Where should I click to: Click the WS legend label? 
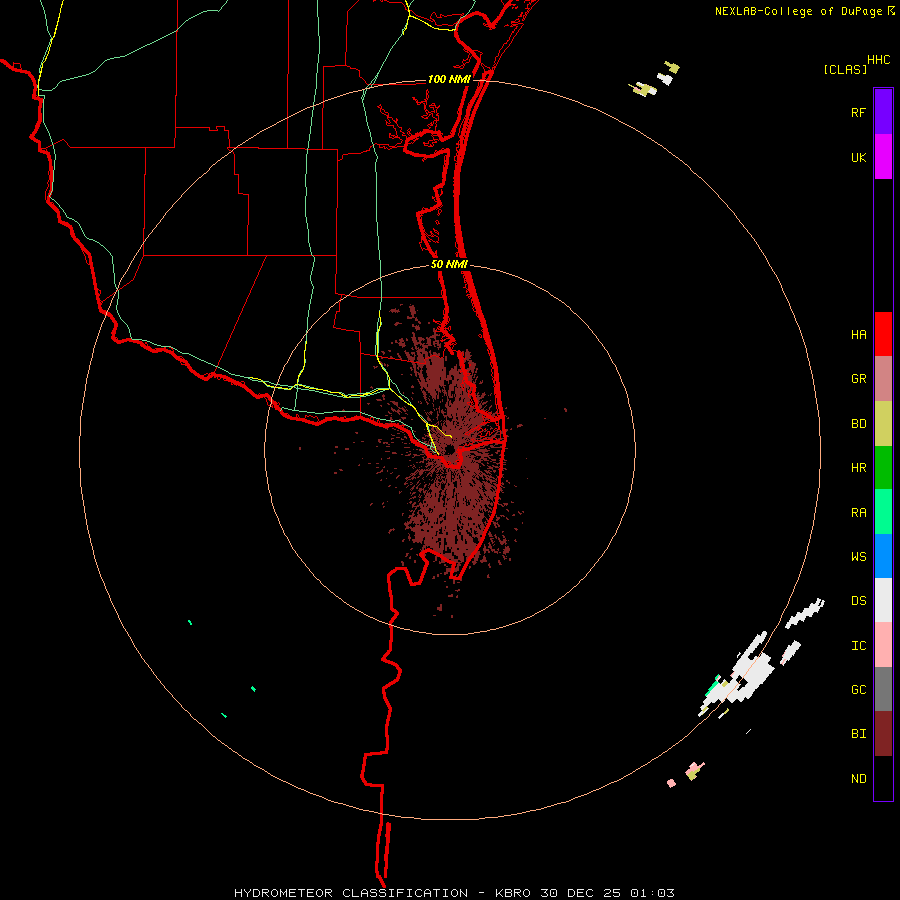[x=858, y=557]
